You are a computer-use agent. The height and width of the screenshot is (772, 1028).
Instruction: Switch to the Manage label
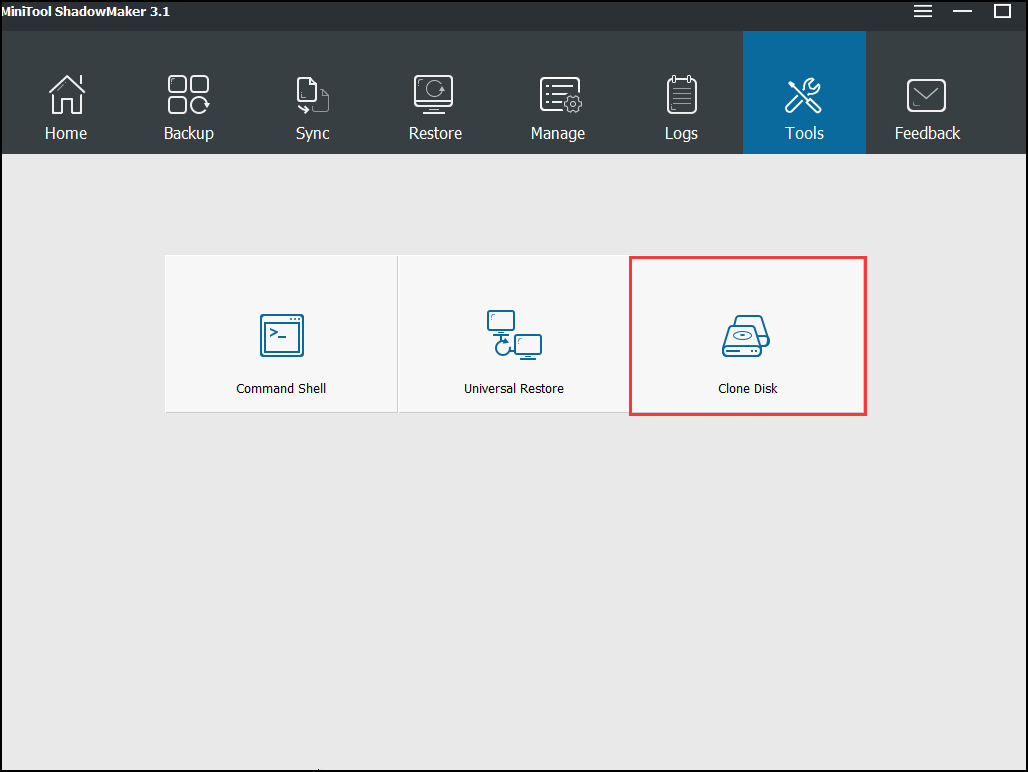[x=558, y=134]
